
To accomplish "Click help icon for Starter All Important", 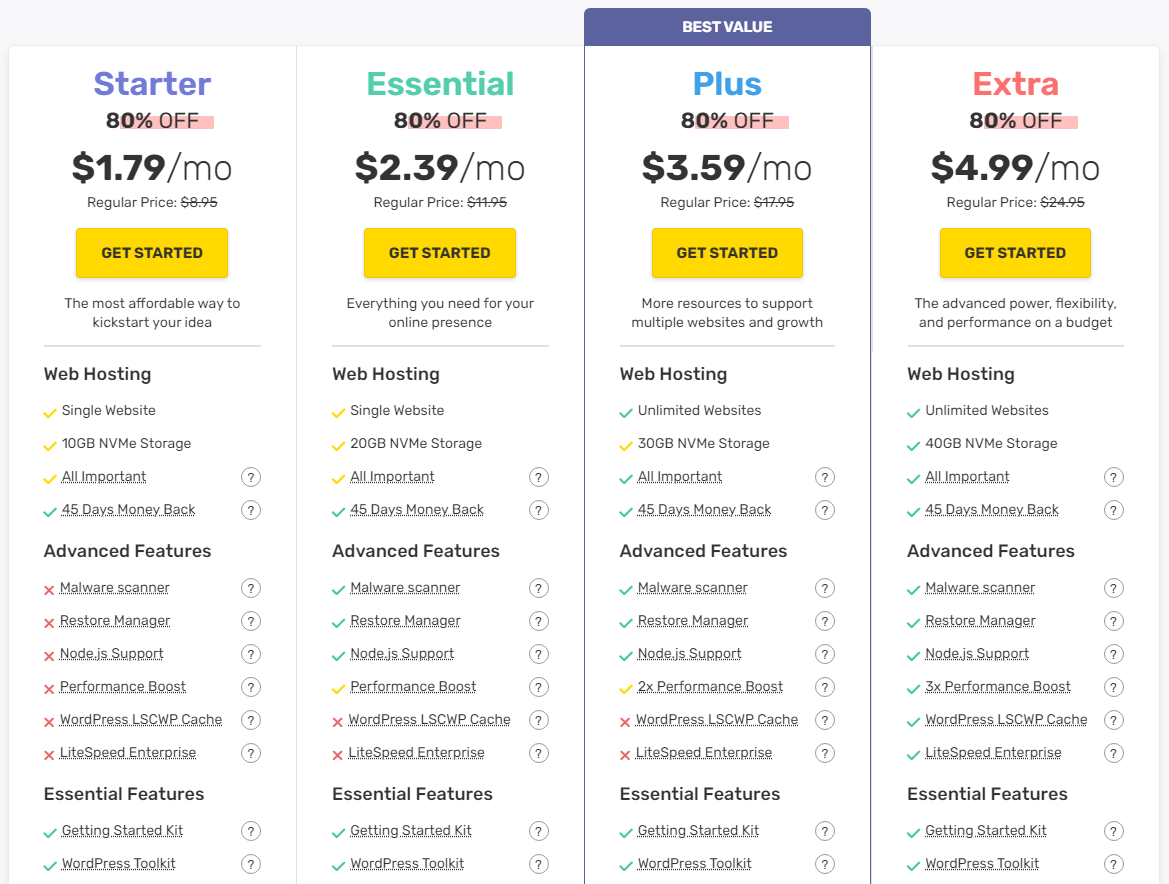I will pos(250,477).
